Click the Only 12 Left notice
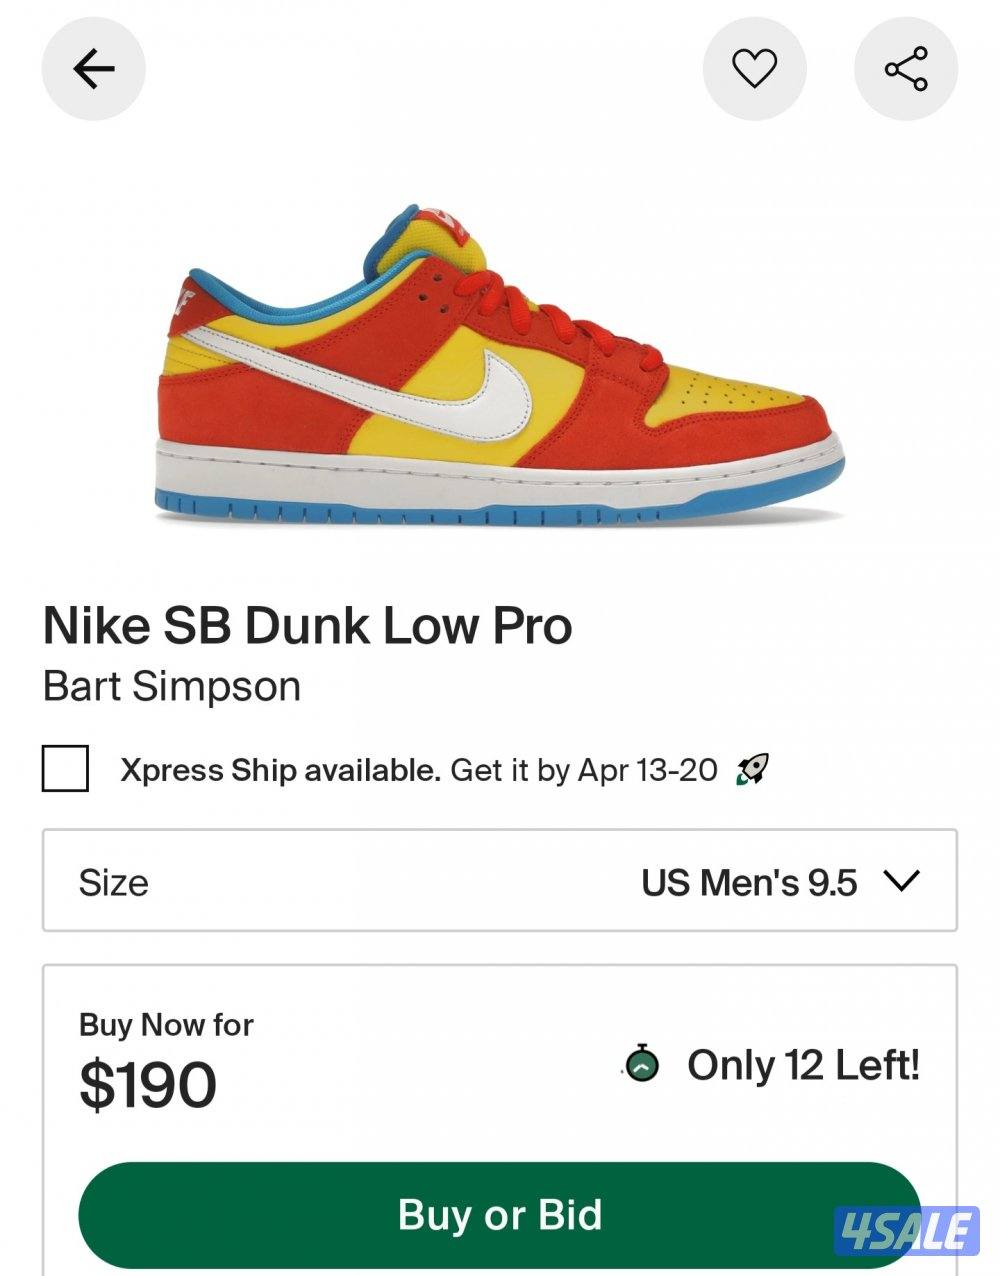The height and width of the screenshot is (1276, 1000). [x=801, y=1067]
